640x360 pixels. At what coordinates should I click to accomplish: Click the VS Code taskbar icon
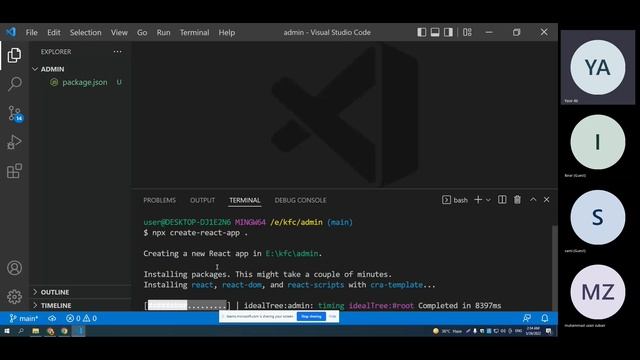(79, 331)
